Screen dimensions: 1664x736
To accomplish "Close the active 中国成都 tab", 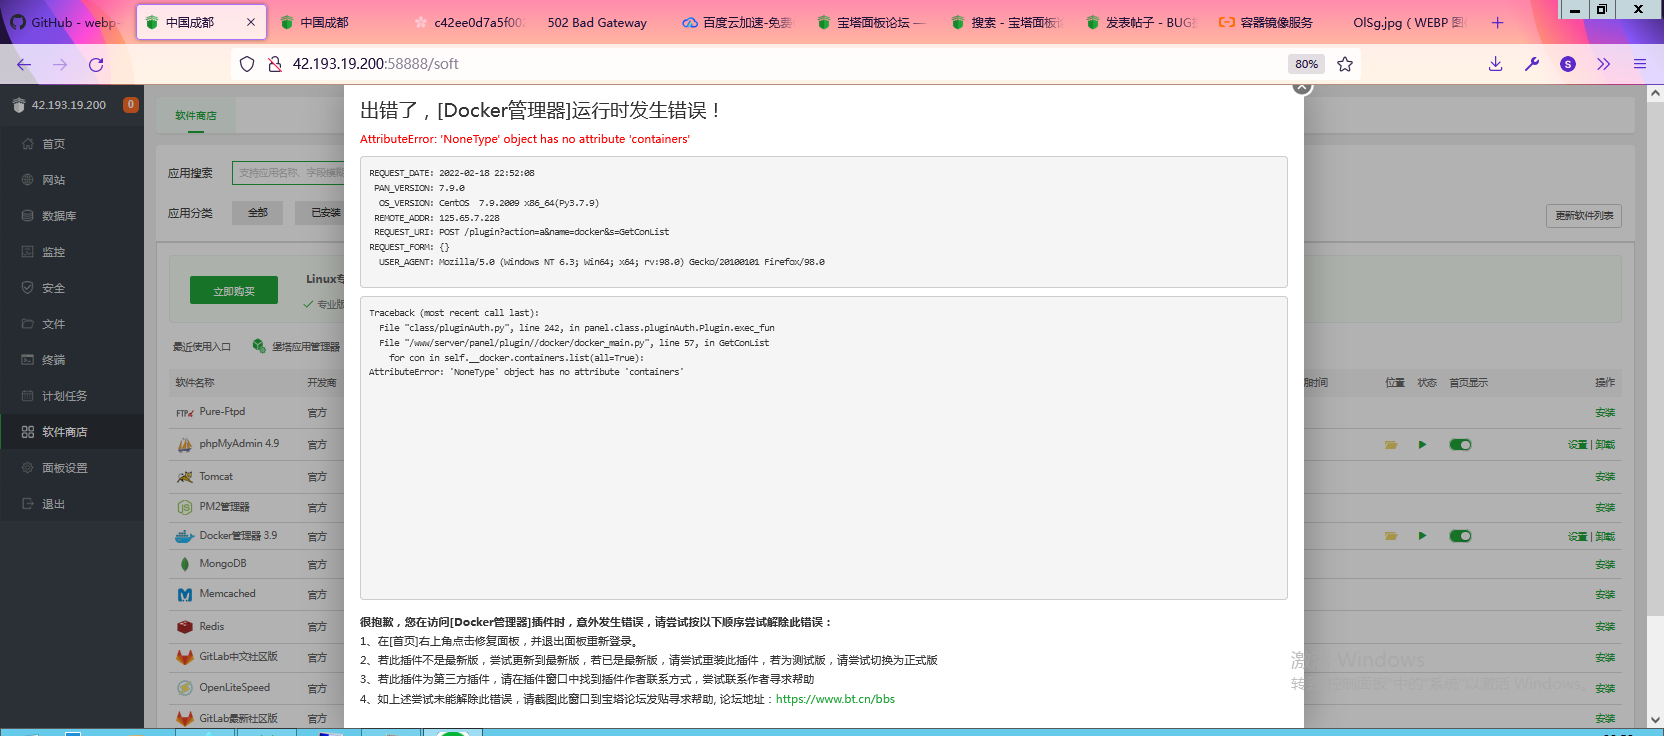I will (250, 22).
